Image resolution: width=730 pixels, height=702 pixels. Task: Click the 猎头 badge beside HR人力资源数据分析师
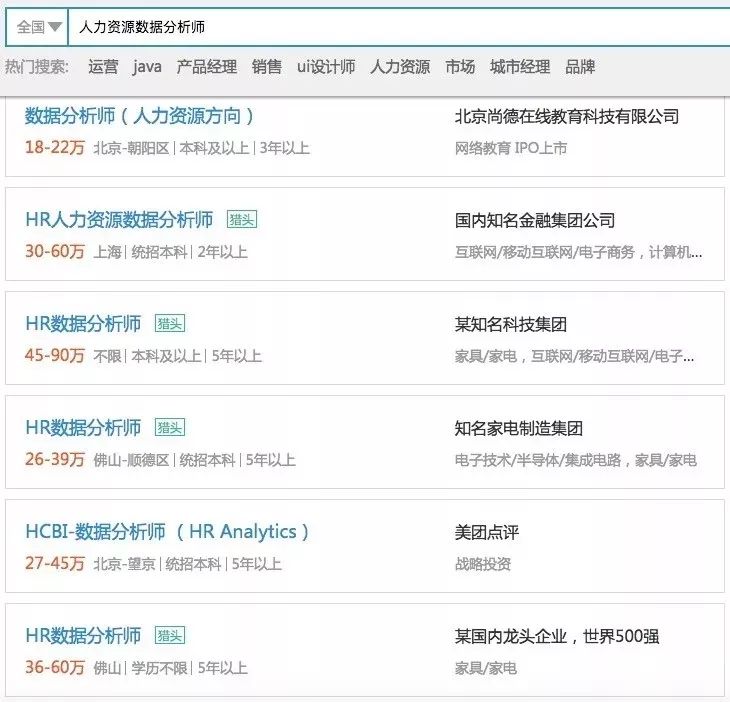pos(242,219)
